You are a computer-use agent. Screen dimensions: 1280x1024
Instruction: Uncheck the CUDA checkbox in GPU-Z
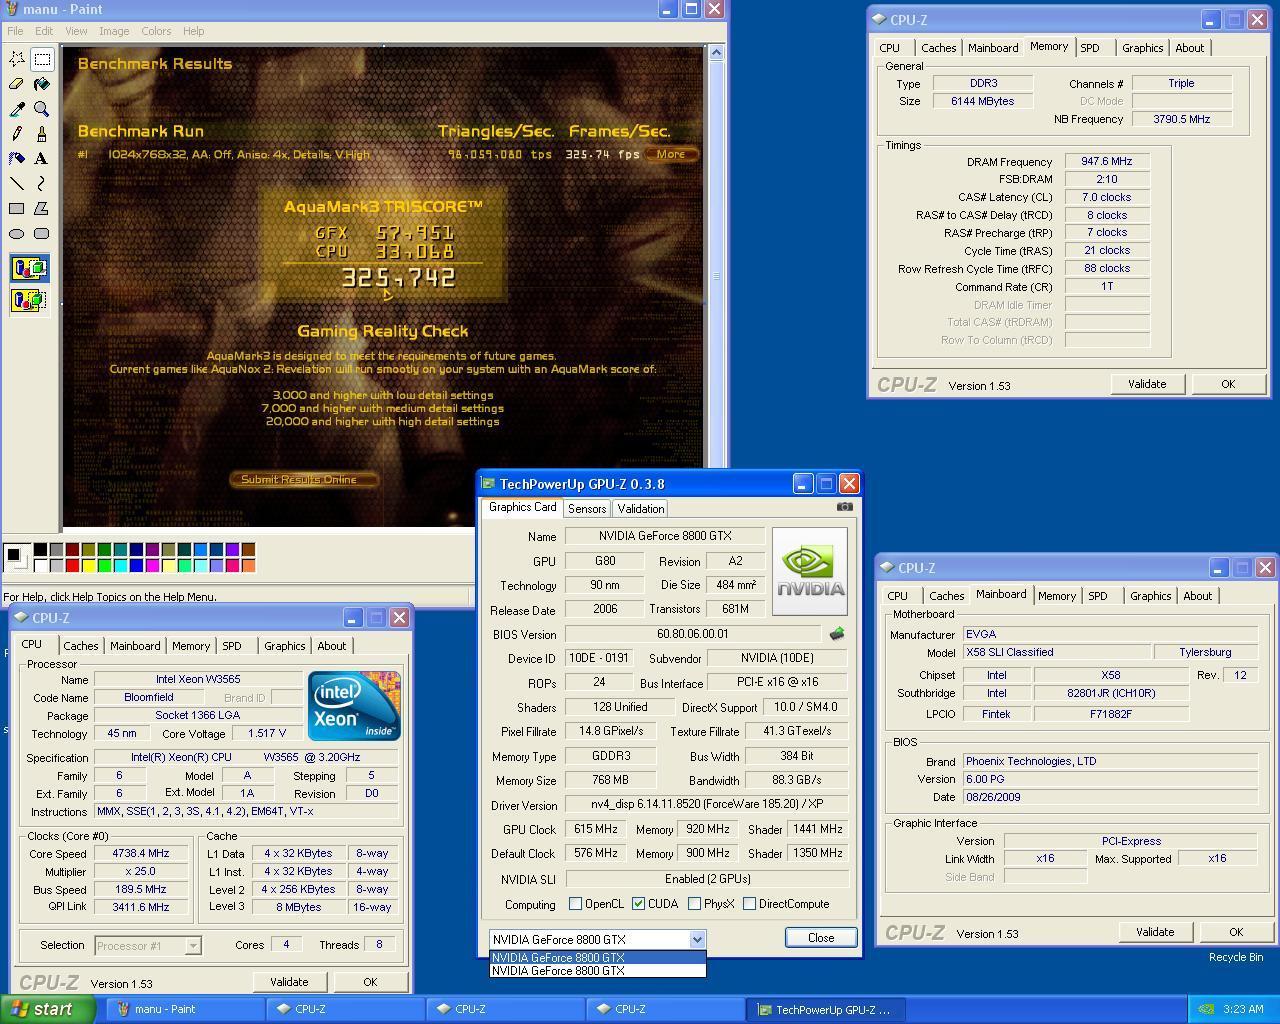pyautogui.click(x=638, y=904)
